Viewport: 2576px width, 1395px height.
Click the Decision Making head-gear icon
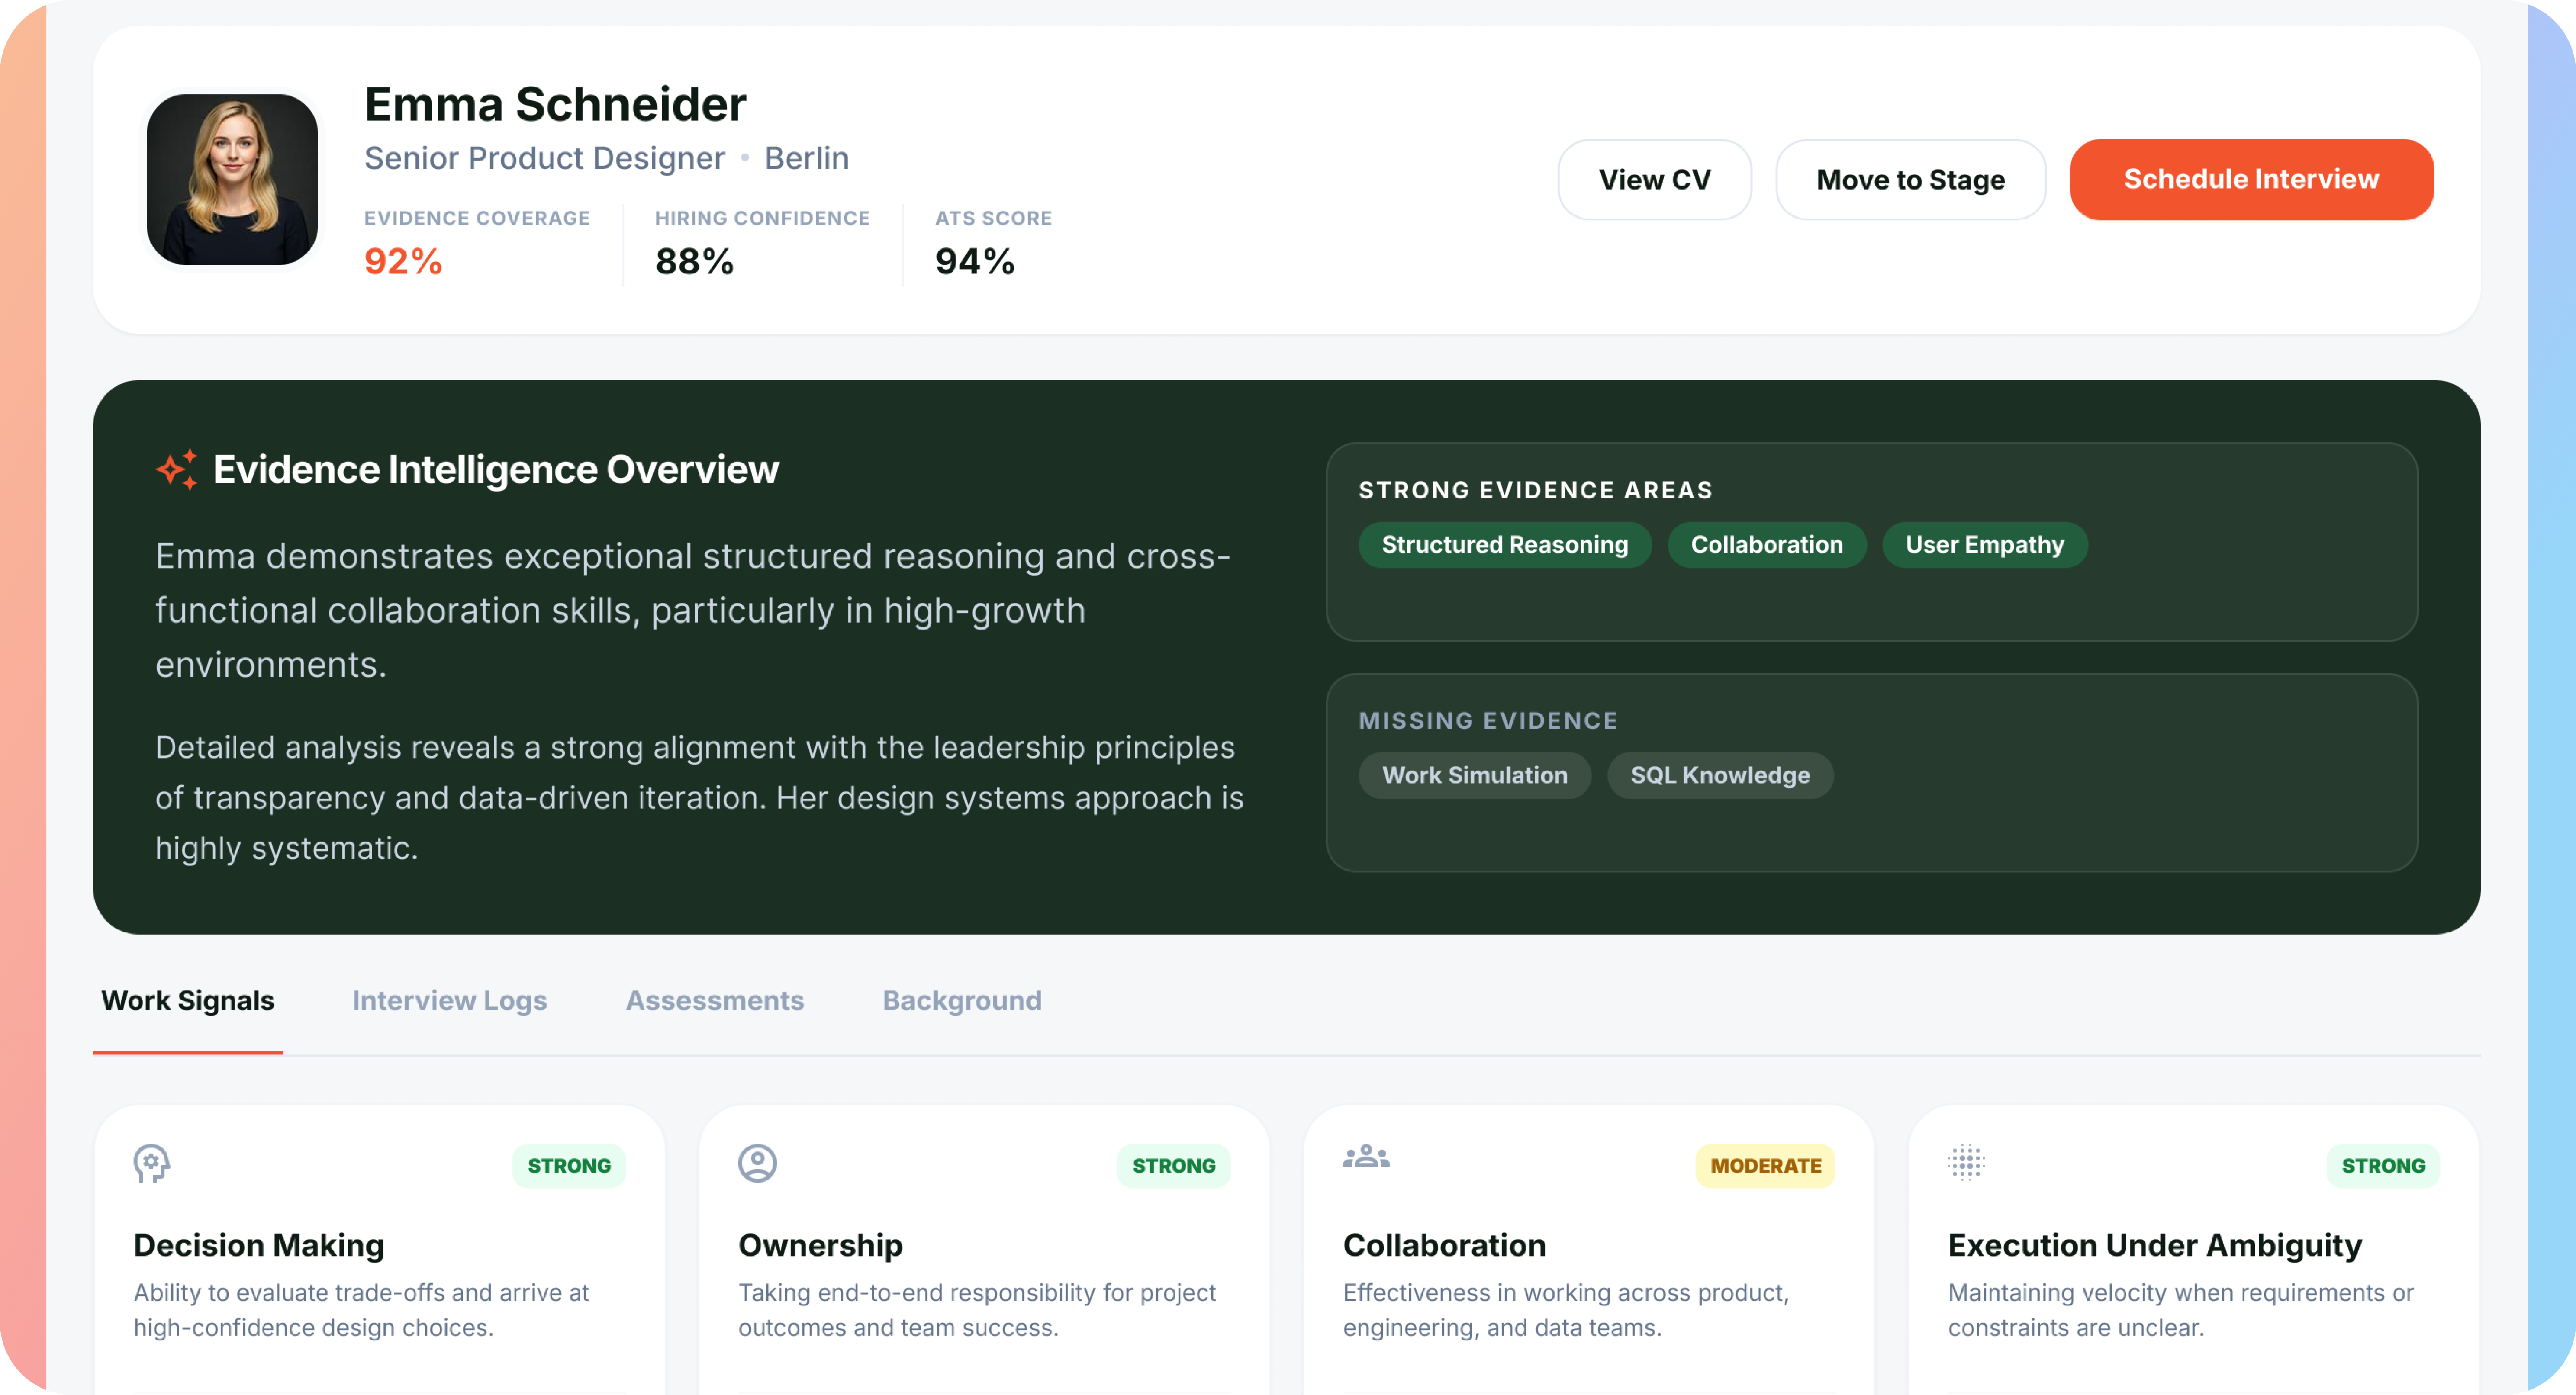[x=152, y=1162]
